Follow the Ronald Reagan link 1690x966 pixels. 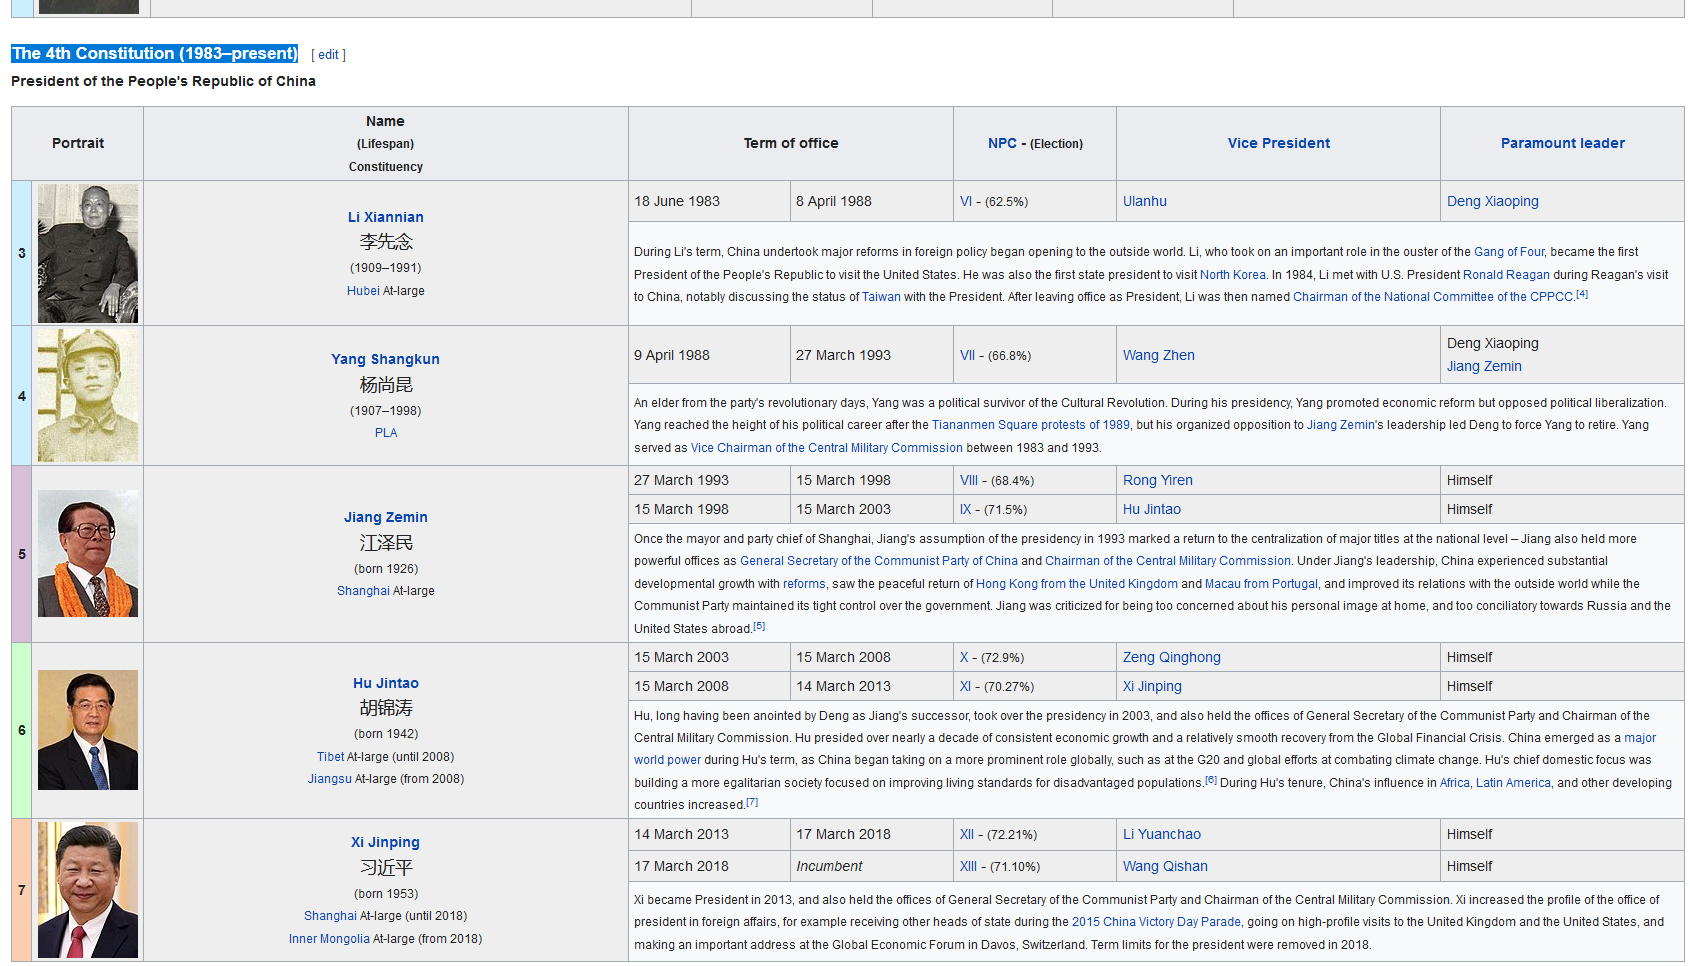tap(1506, 275)
